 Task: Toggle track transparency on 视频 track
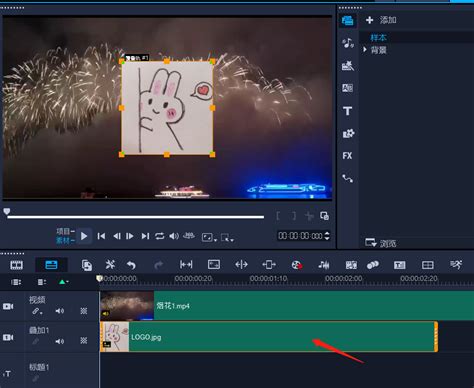[x=84, y=311]
